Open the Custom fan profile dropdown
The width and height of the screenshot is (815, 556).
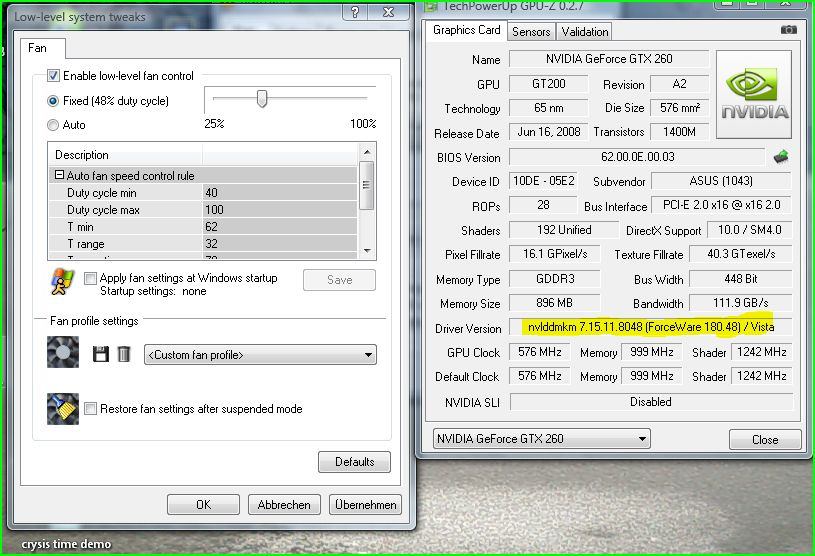[x=260, y=355]
